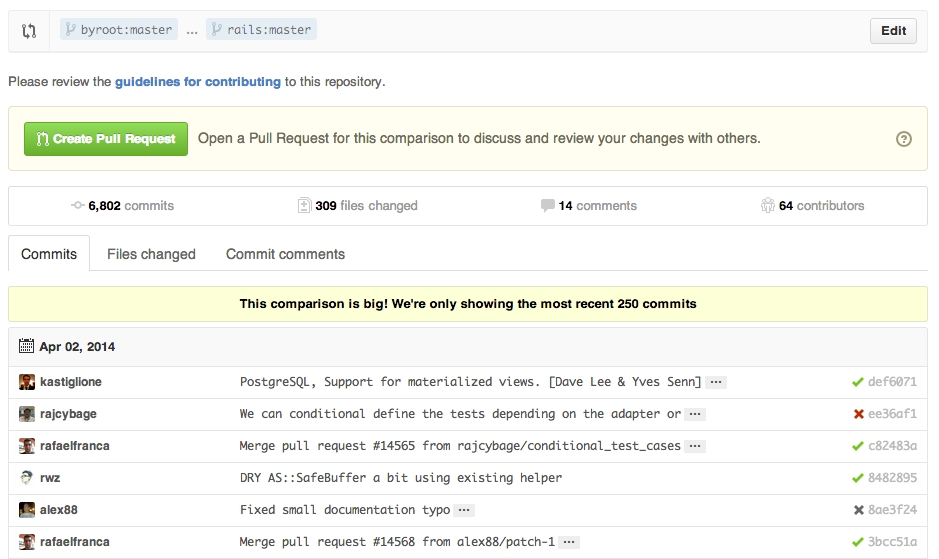Viewport: 939px width, 559px height.
Task: Open the Commit comments tab
Action: (285, 254)
